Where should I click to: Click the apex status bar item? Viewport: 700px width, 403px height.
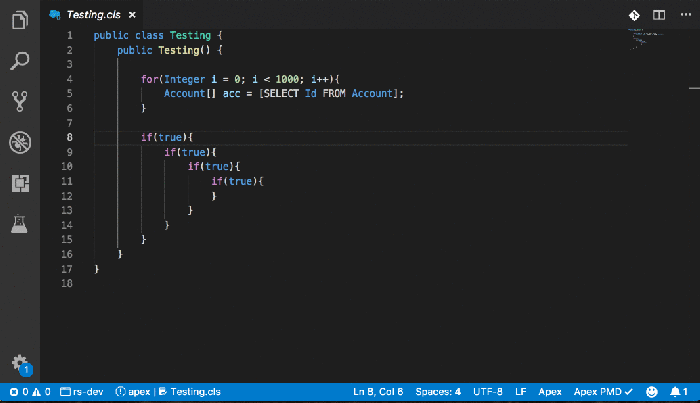[133, 392]
